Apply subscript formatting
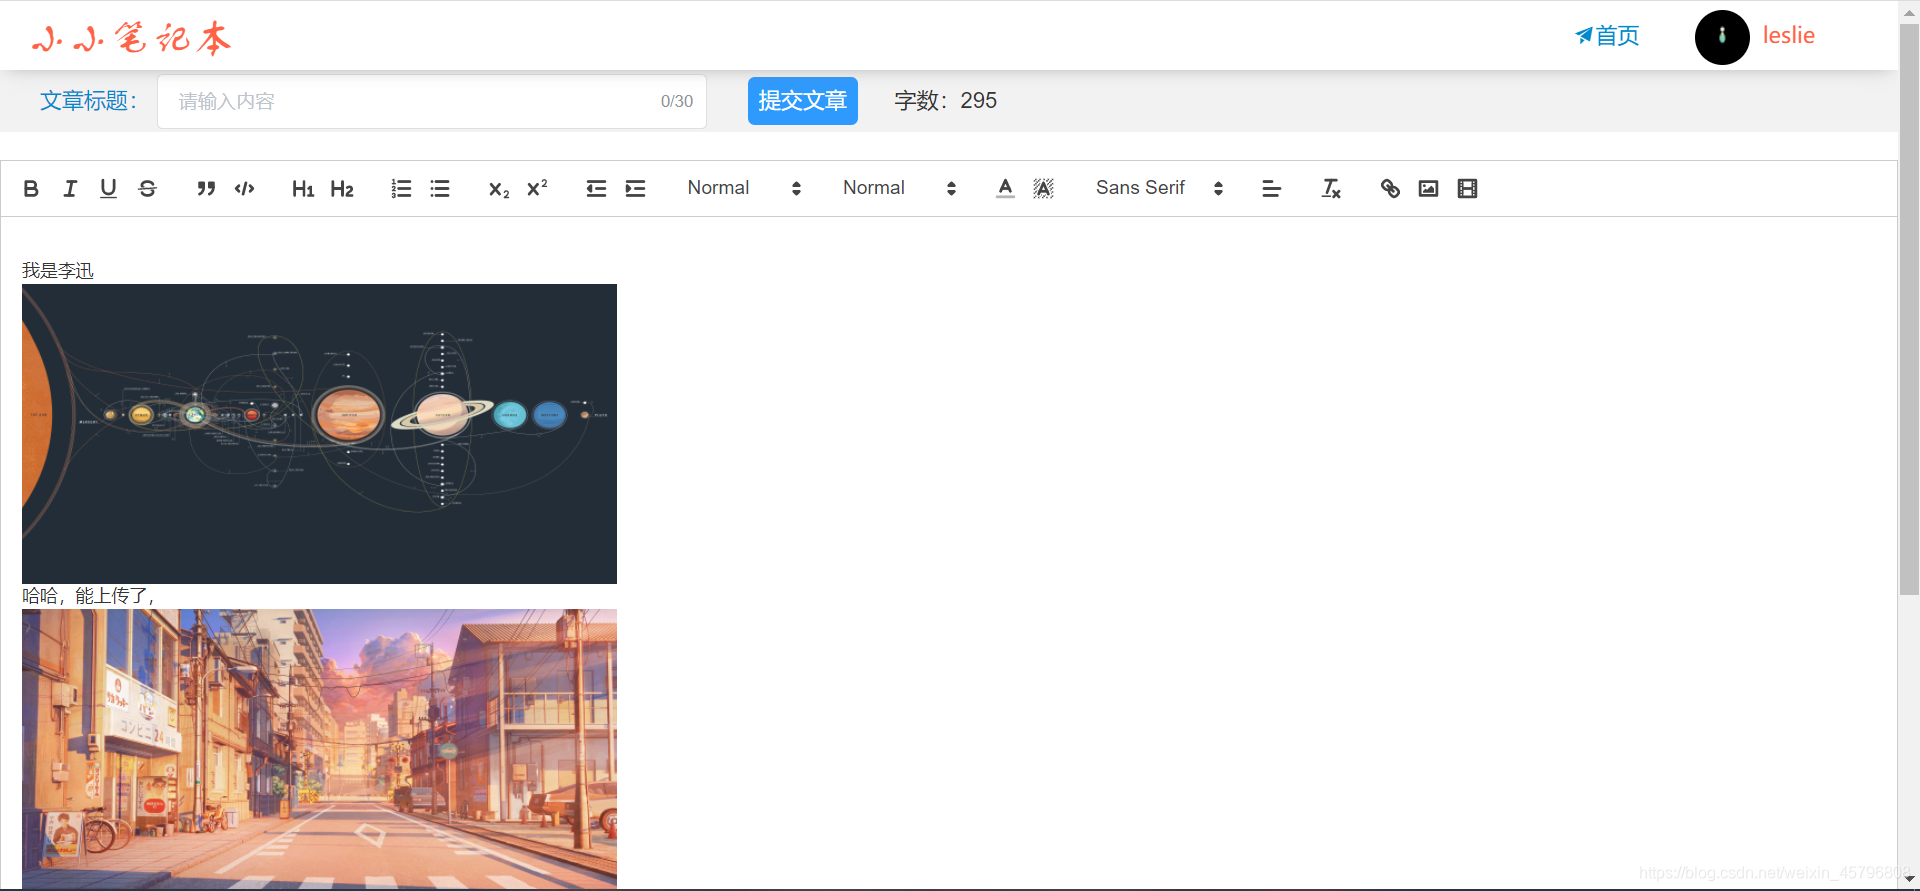 (x=498, y=188)
